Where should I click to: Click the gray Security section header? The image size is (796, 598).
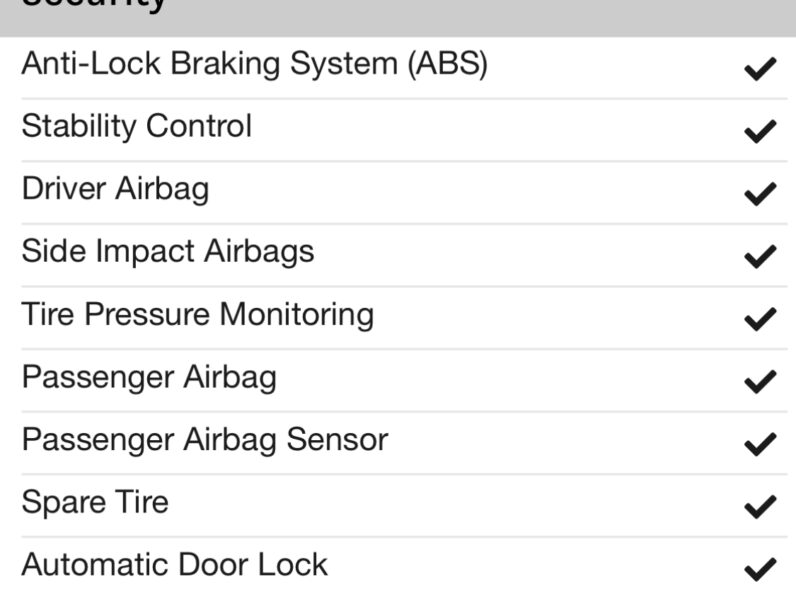click(x=398, y=18)
